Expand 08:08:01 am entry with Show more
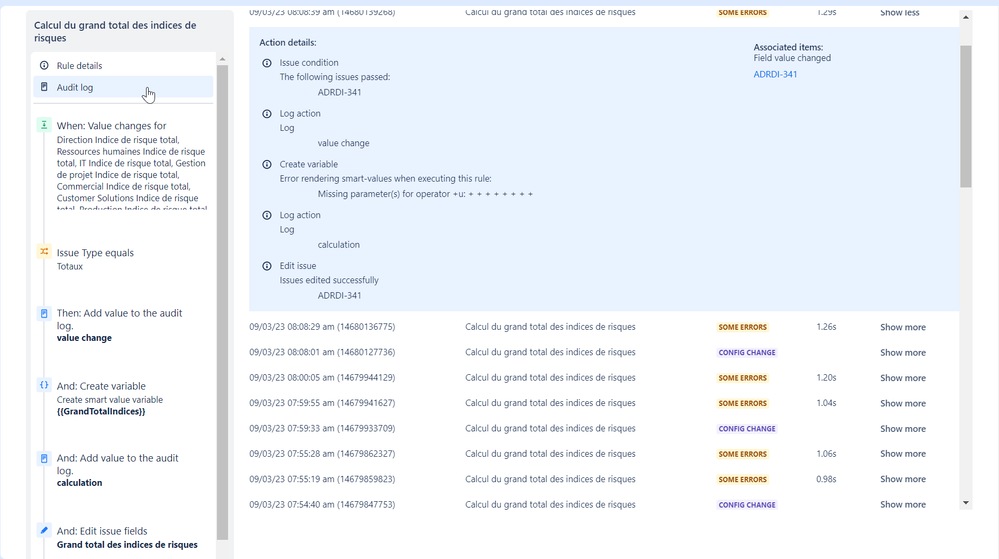The height and width of the screenshot is (559, 999). click(903, 352)
